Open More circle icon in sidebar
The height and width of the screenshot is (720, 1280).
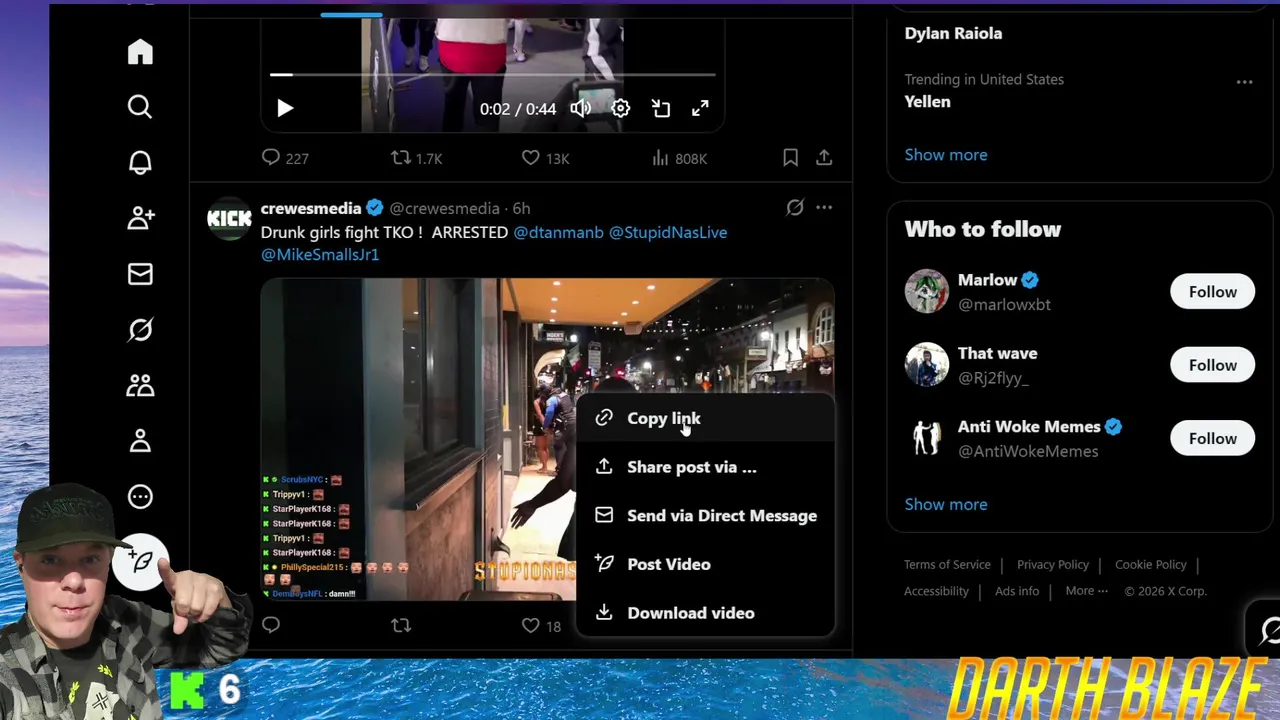(x=140, y=496)
